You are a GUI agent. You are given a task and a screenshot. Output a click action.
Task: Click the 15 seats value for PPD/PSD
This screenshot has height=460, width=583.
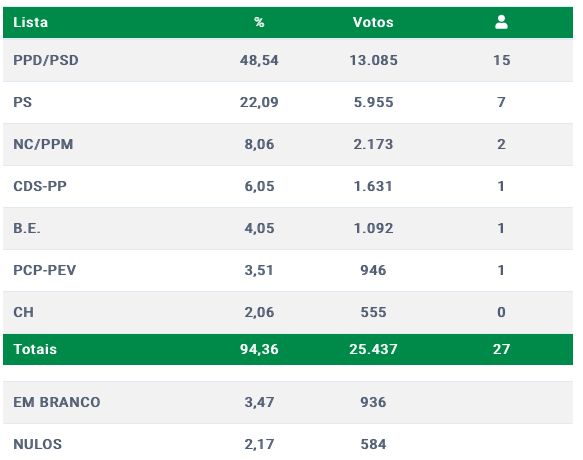(x=502, y=60)
